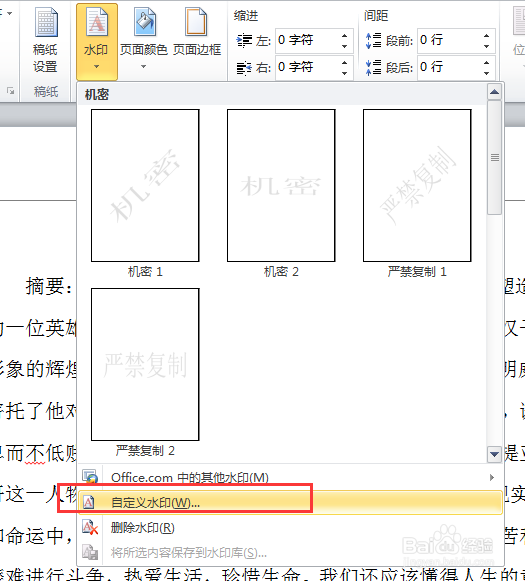This screenshot has width=525, height=581.
Task: Expand the 页面颜色 dropdown arrow
Action: 143,67
